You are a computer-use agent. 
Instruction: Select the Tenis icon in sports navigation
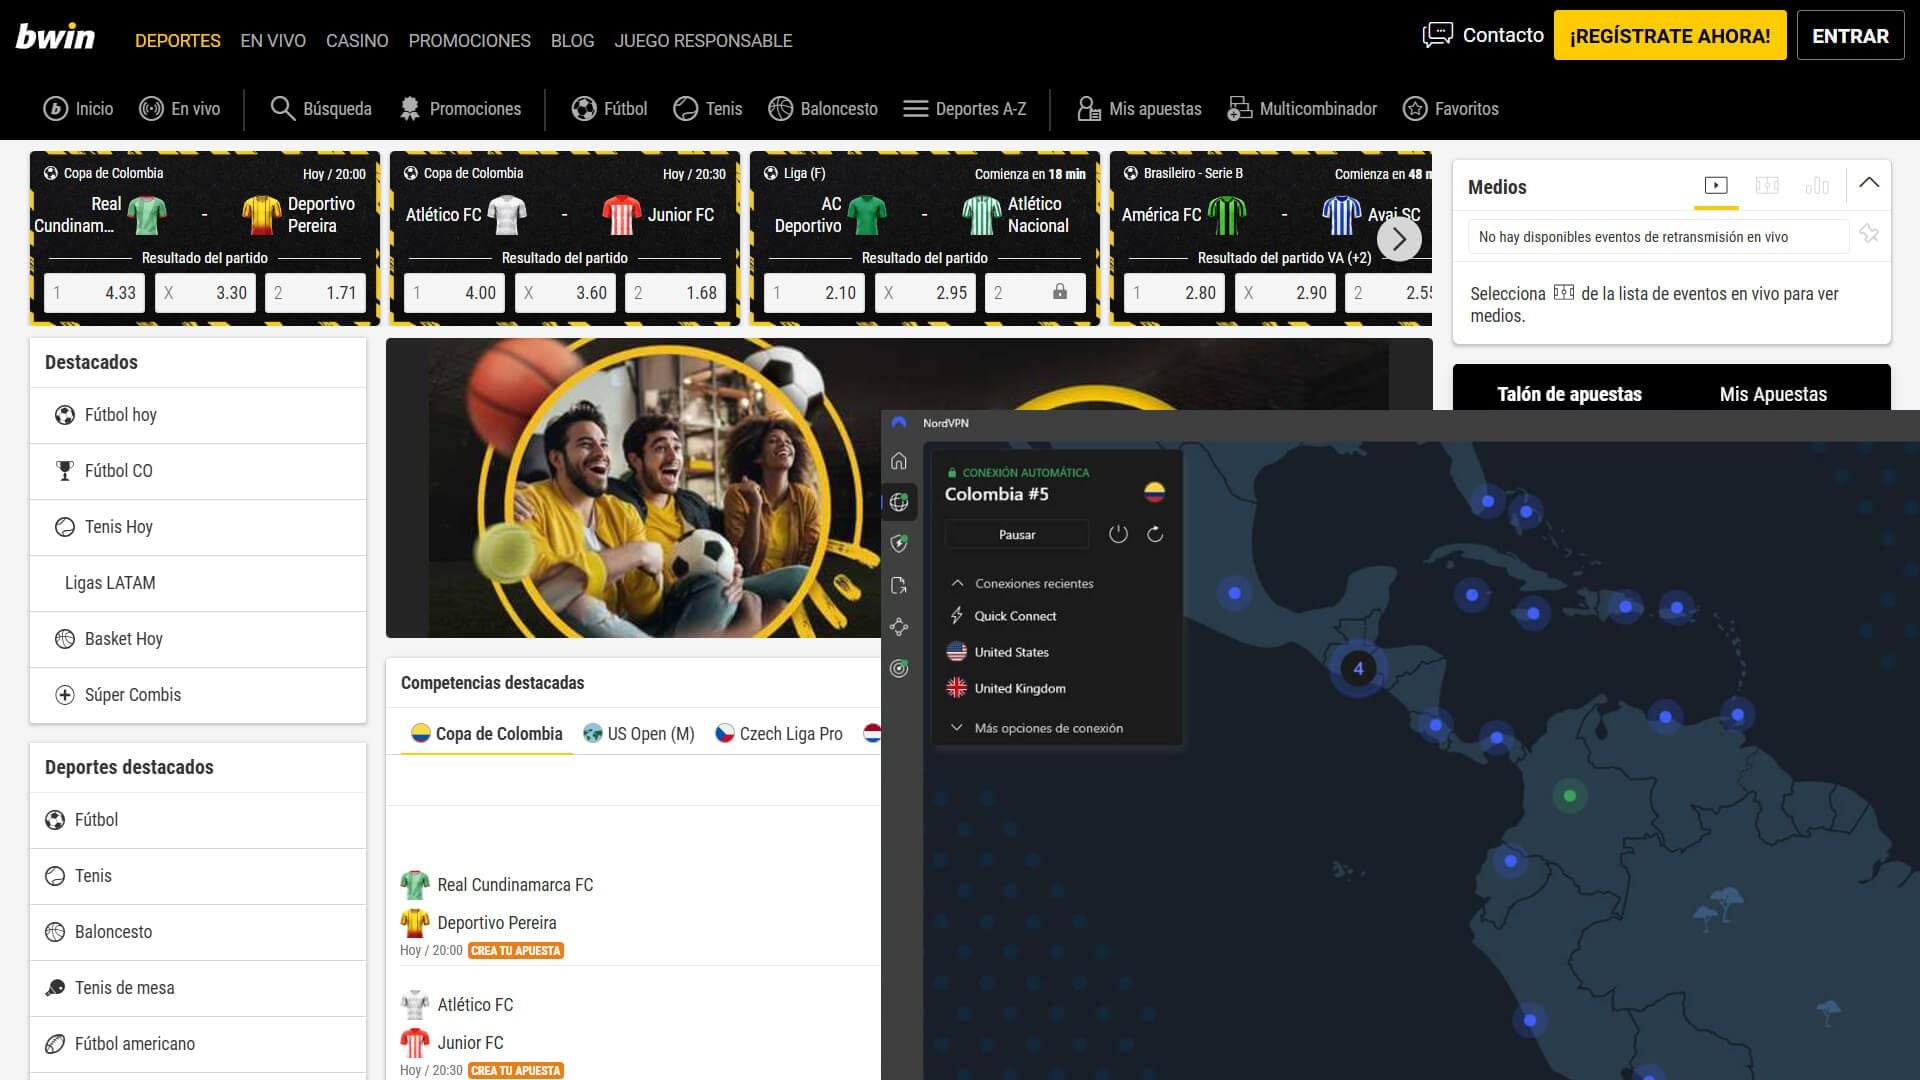click(686, 108)
